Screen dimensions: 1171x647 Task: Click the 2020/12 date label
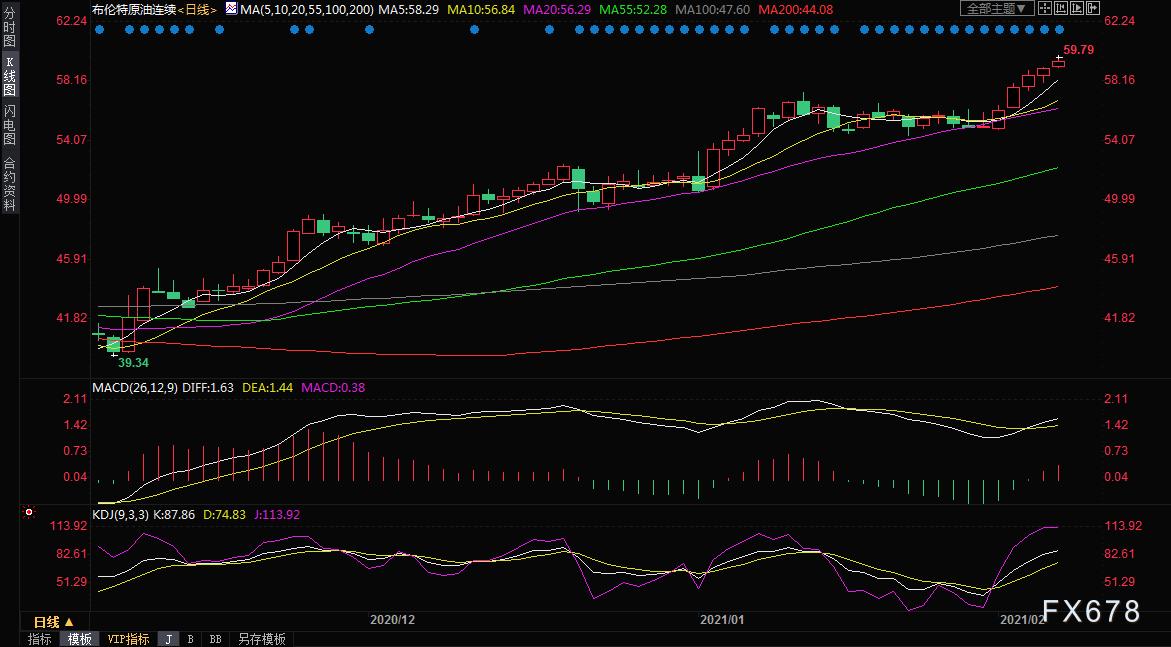coord(393,619)
